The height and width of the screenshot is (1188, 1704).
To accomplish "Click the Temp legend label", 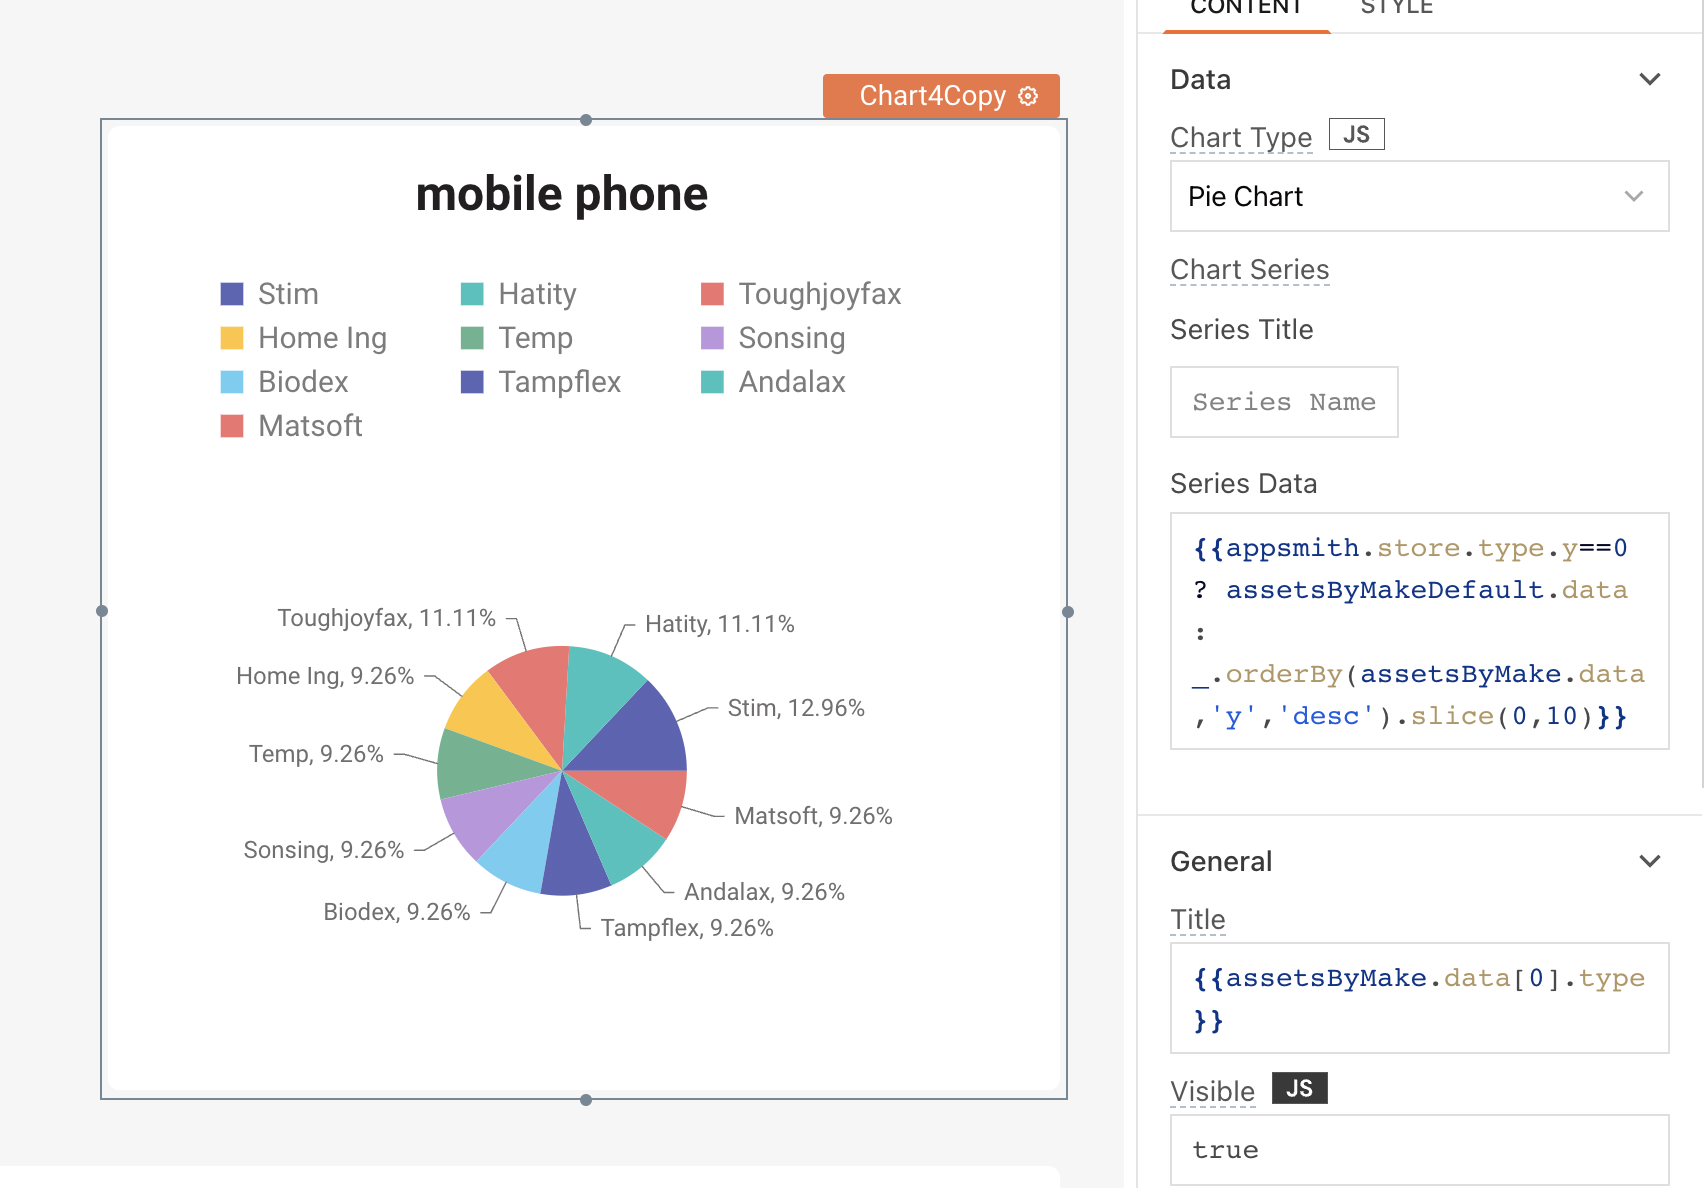I will 535,338.
